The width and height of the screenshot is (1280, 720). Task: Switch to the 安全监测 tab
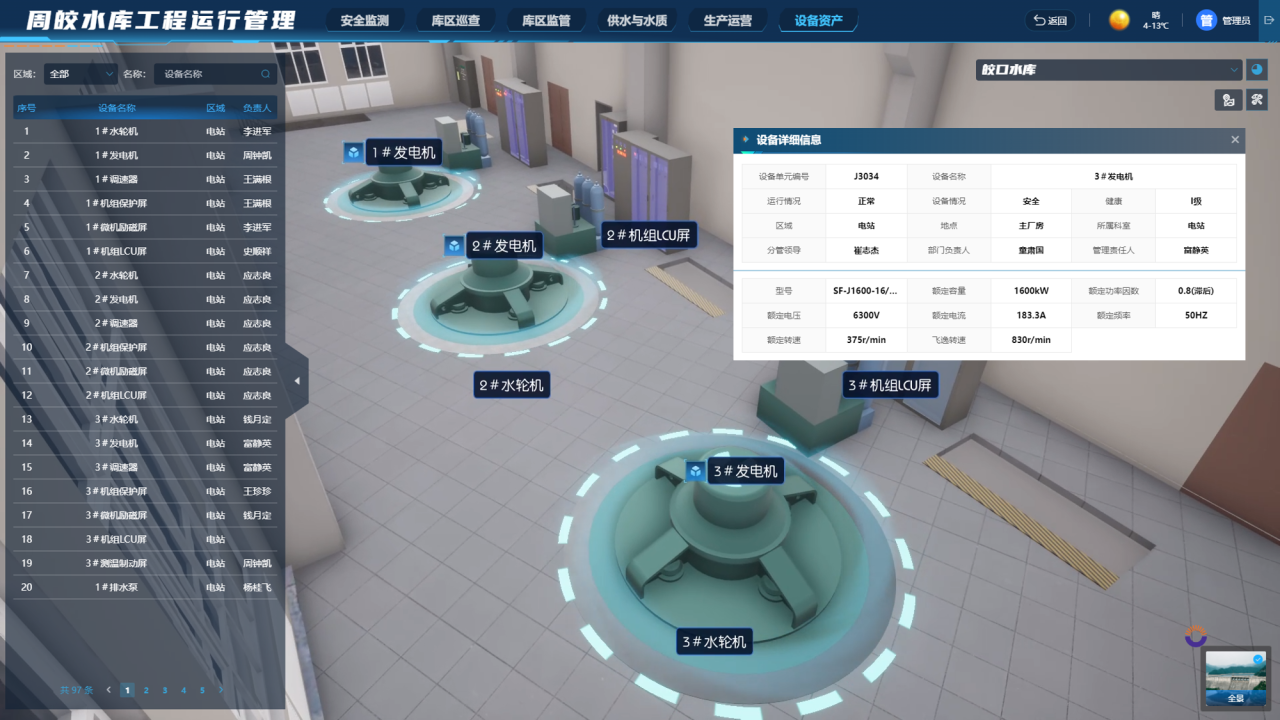point(365,20)
